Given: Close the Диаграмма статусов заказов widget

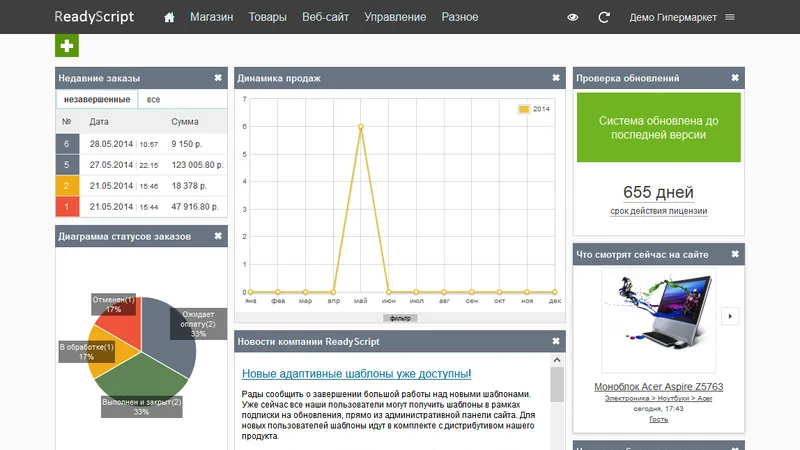Looking at the screenshot, I should [x=218, y=236].
